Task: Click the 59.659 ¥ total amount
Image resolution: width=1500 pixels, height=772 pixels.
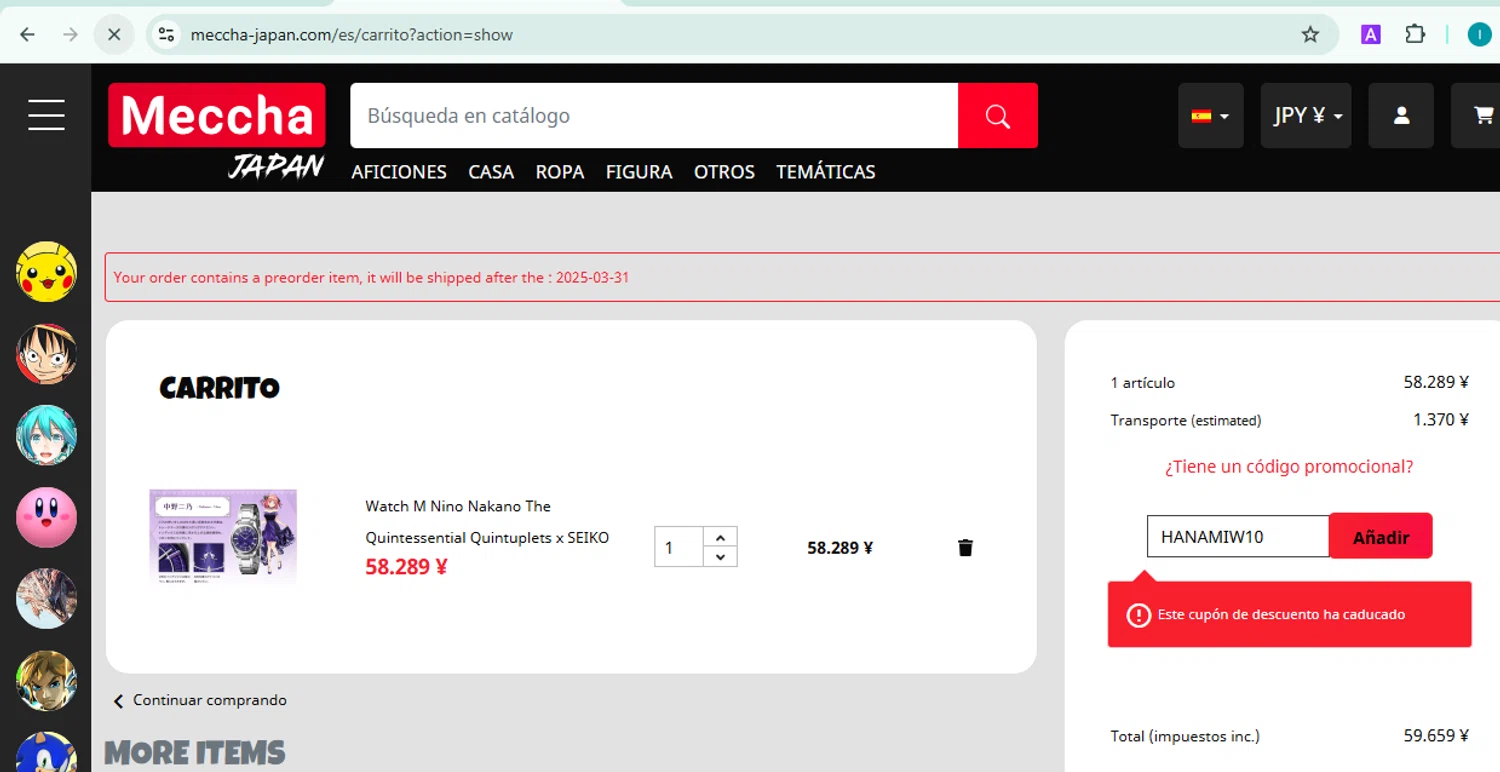Action: [1436, 736]
